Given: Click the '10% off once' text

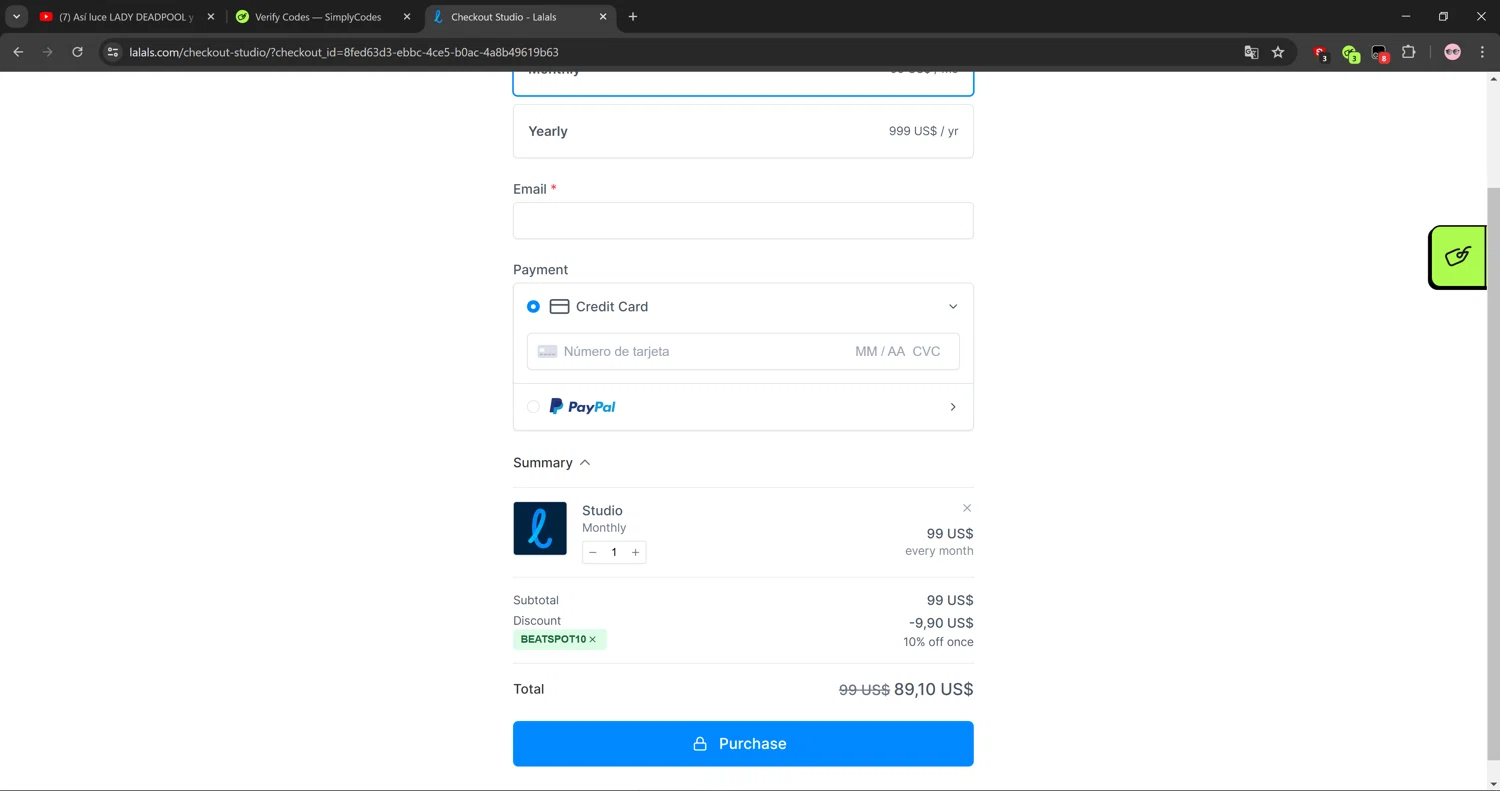Looking at the screenshot, I should click(938, 642).
